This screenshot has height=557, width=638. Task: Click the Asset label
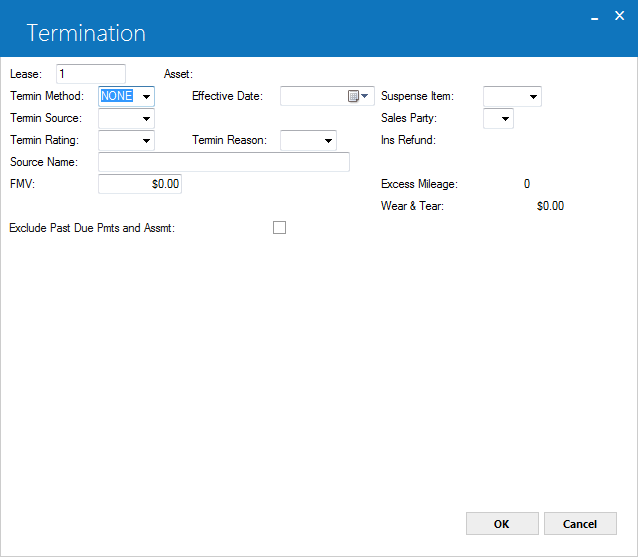coord(178,74)
